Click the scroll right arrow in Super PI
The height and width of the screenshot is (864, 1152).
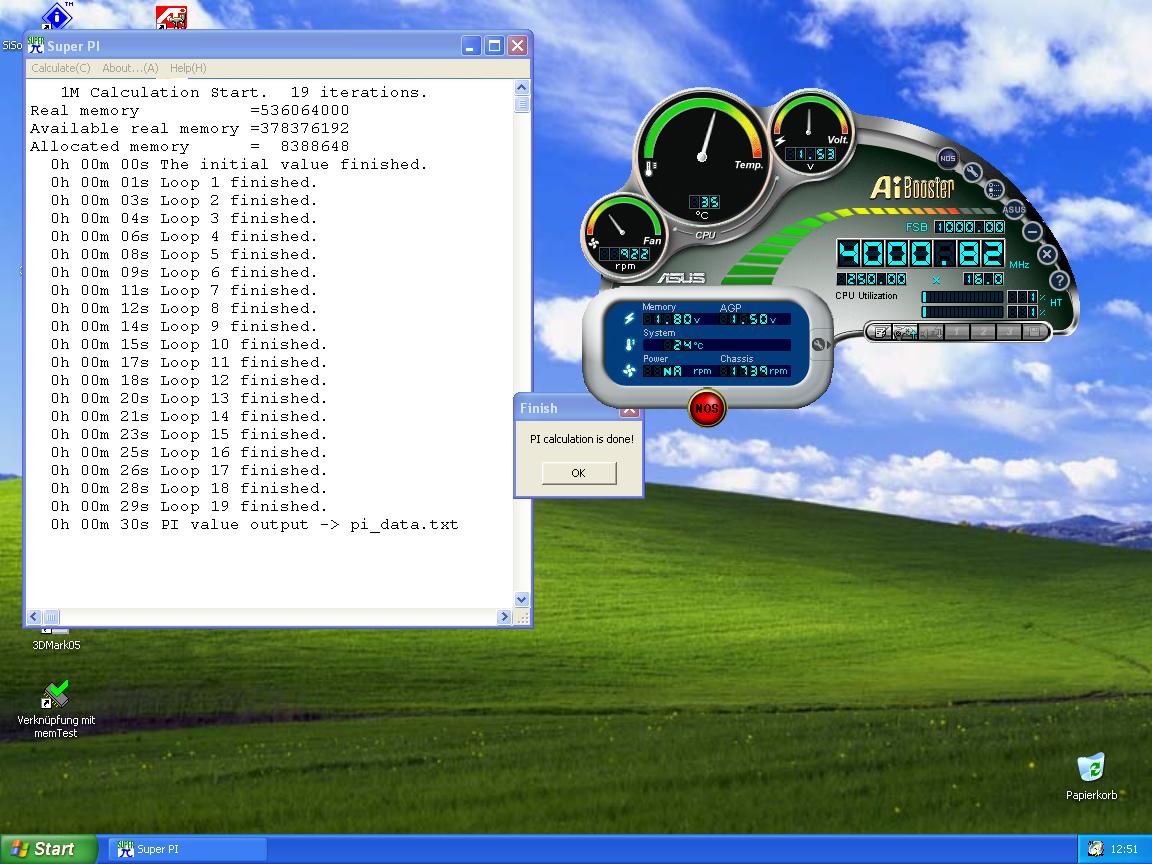[x=504, y=617]
